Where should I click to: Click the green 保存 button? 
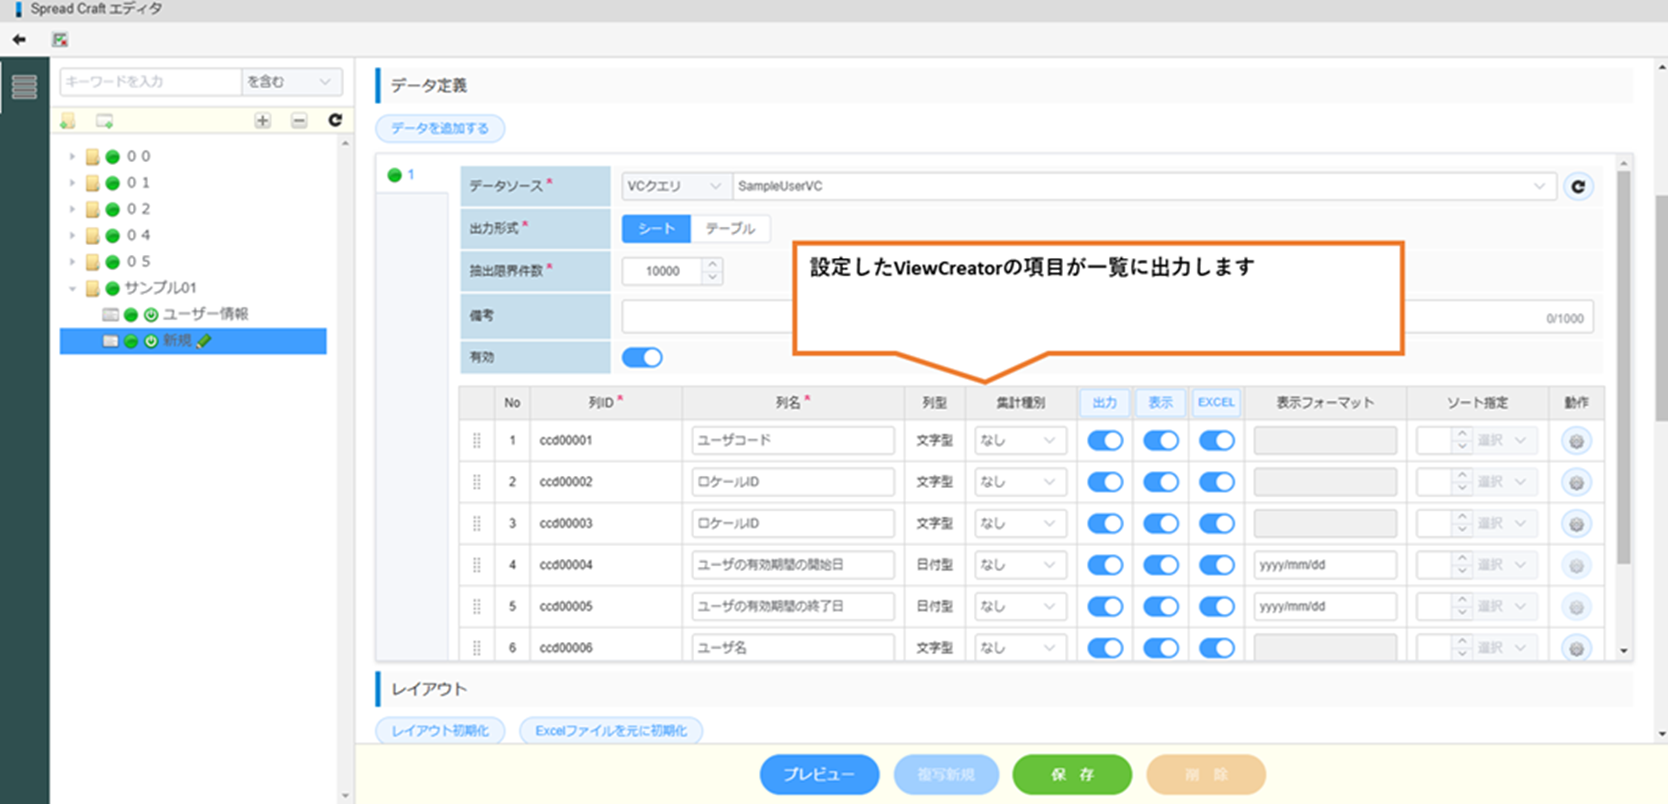click(x=1072, y=774)
